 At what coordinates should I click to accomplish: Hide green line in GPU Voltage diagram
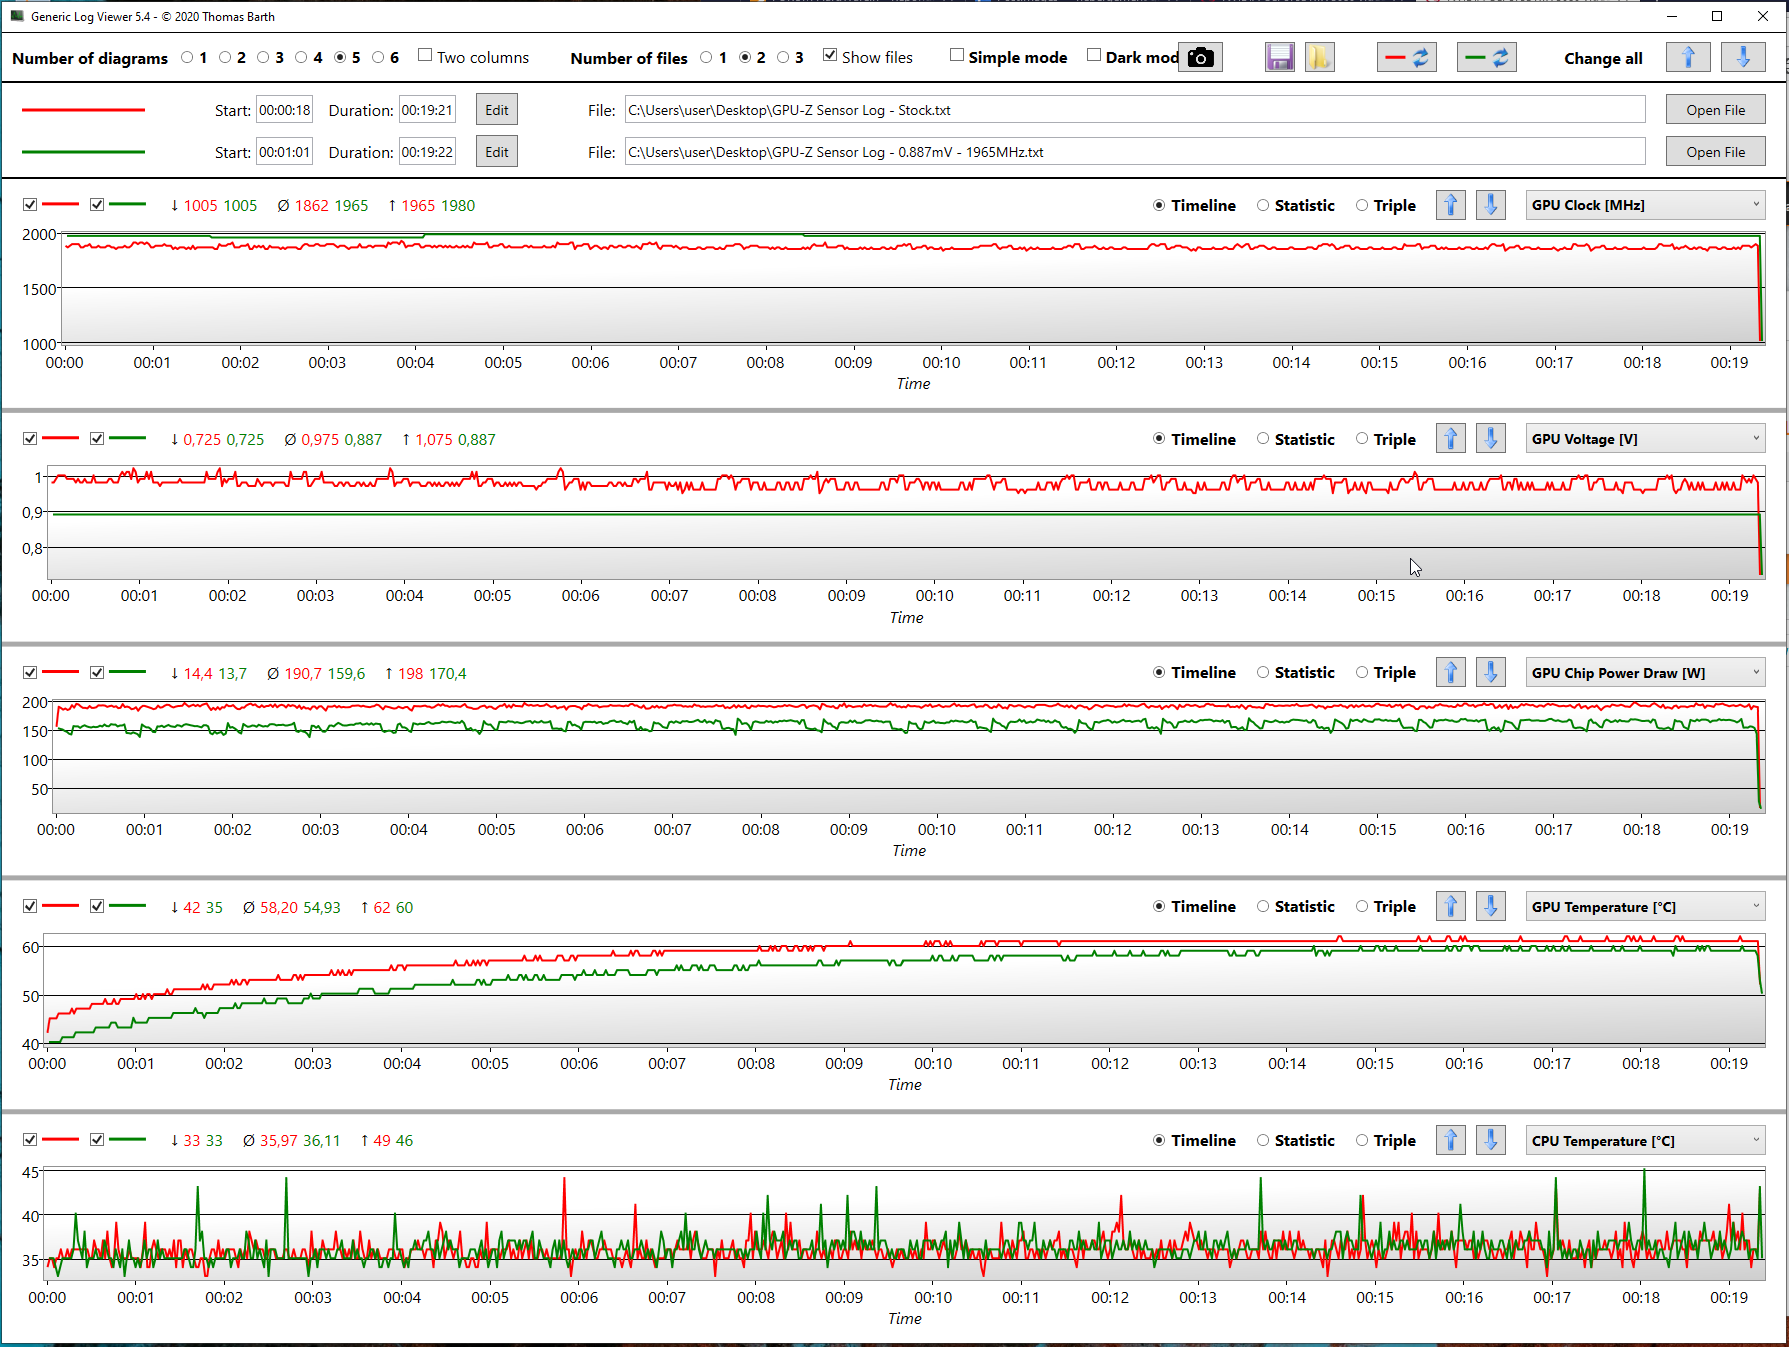point(97,439)
